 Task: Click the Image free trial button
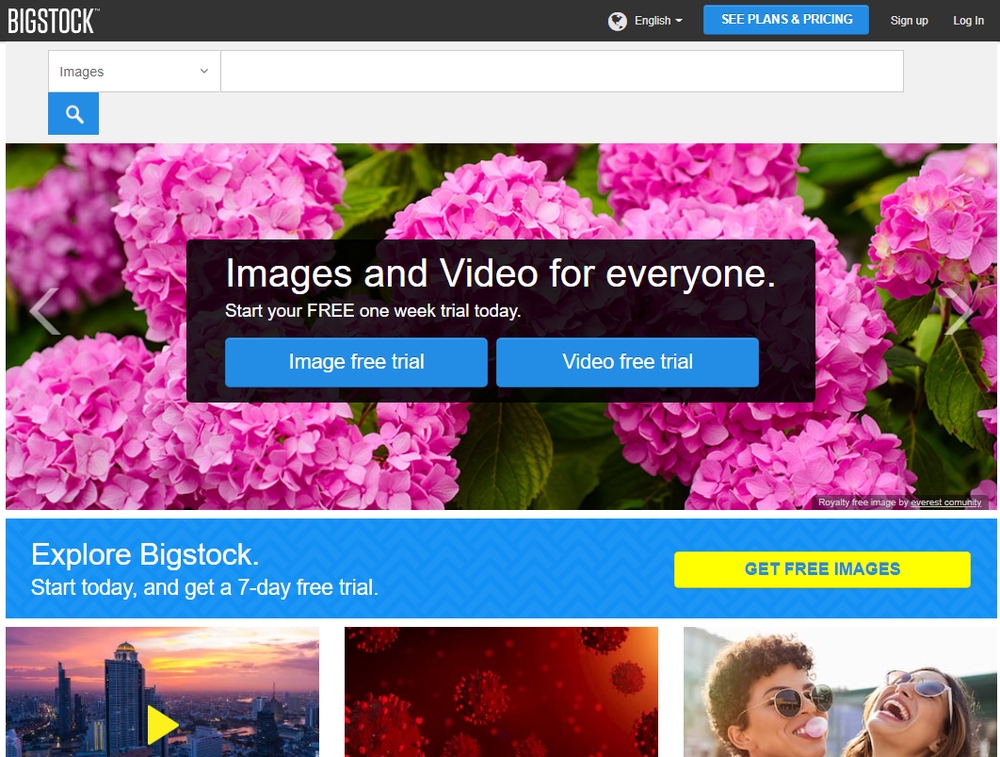356,363
